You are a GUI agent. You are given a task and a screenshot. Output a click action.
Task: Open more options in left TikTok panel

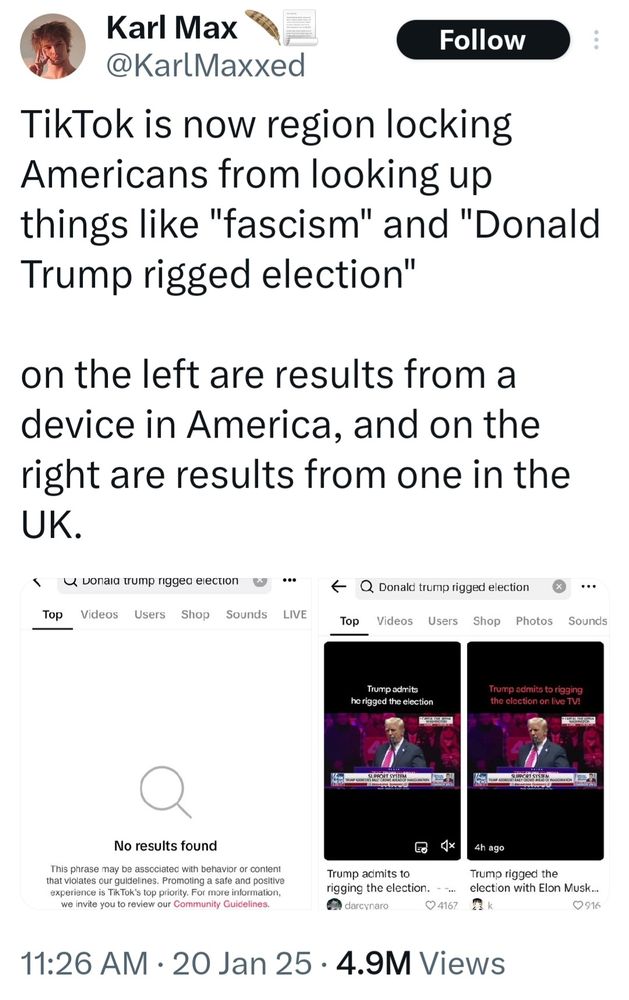pos(290,580)
